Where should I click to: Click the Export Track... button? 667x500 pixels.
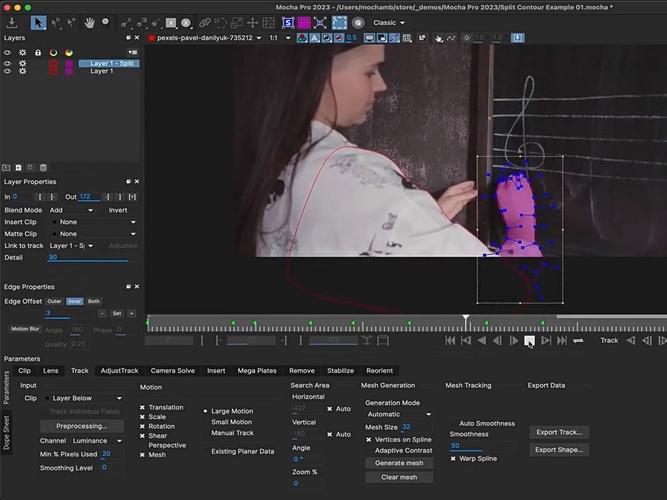[559, 432]
